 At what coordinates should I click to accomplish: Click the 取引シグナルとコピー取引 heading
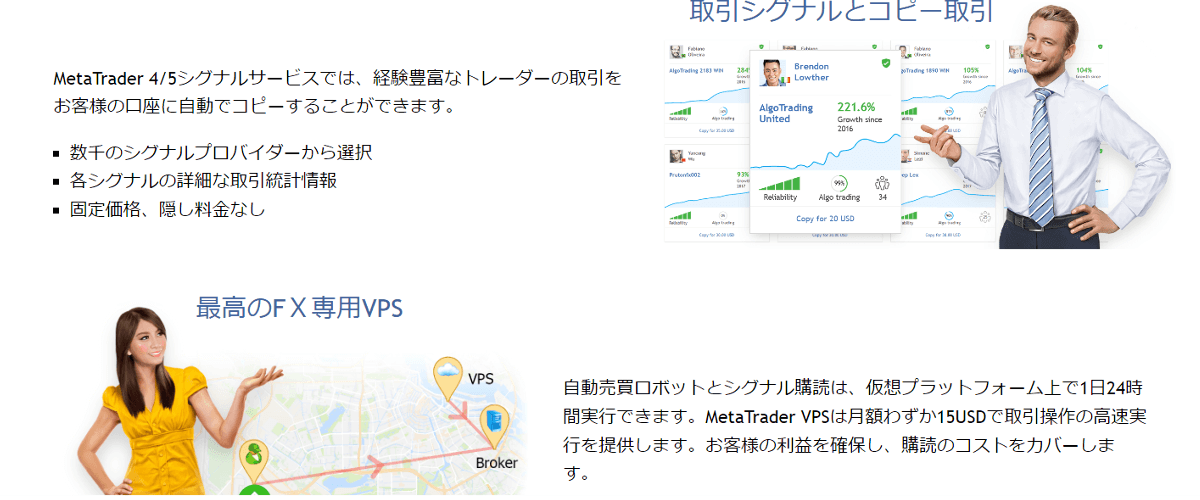coord(842,12)
